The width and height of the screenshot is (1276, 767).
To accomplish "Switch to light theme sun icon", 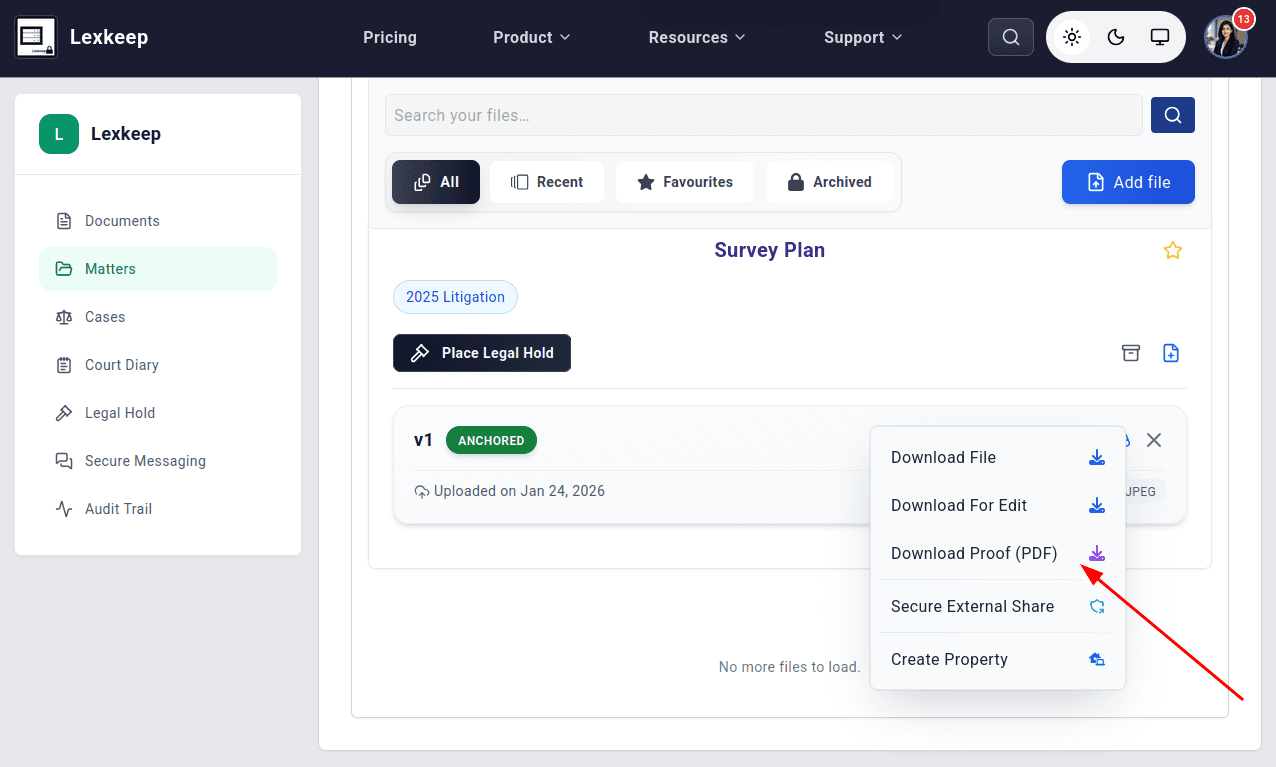I will pos(1072,37).
